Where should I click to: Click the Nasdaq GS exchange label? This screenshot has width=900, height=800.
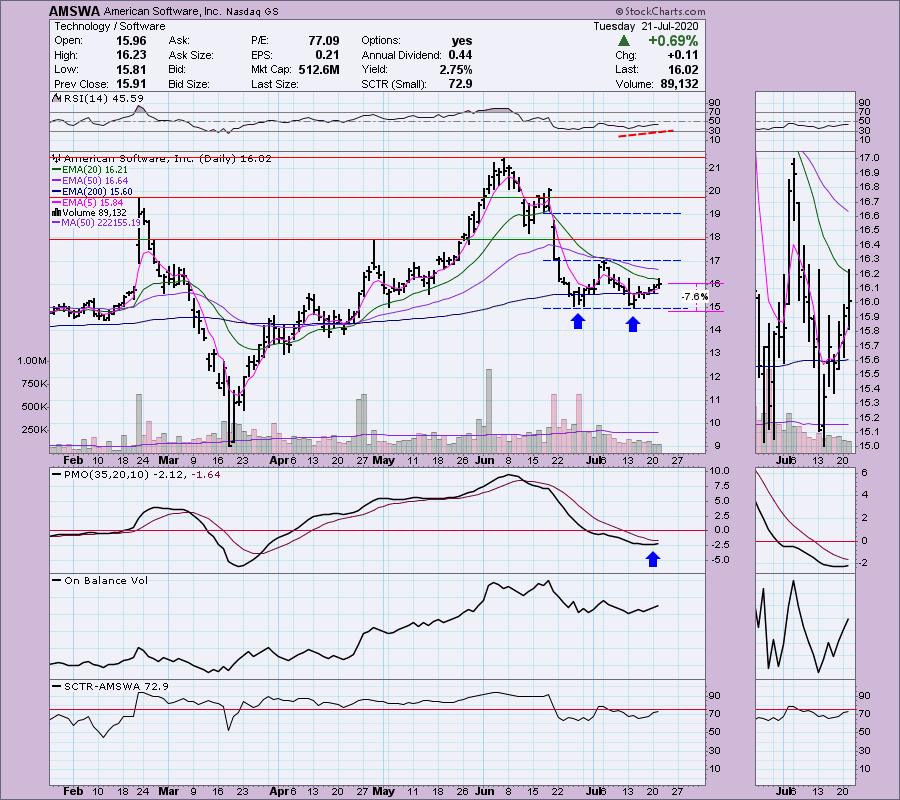tap(252, 11)
